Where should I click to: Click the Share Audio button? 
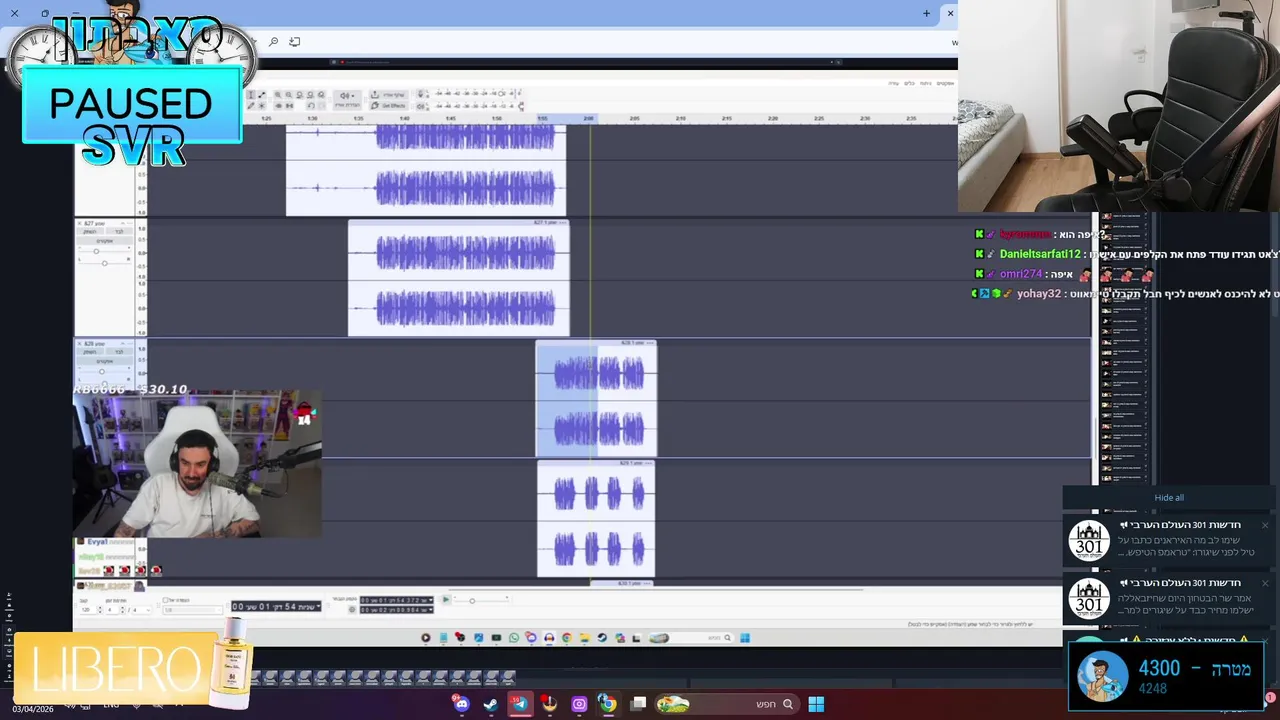point(389,95)
